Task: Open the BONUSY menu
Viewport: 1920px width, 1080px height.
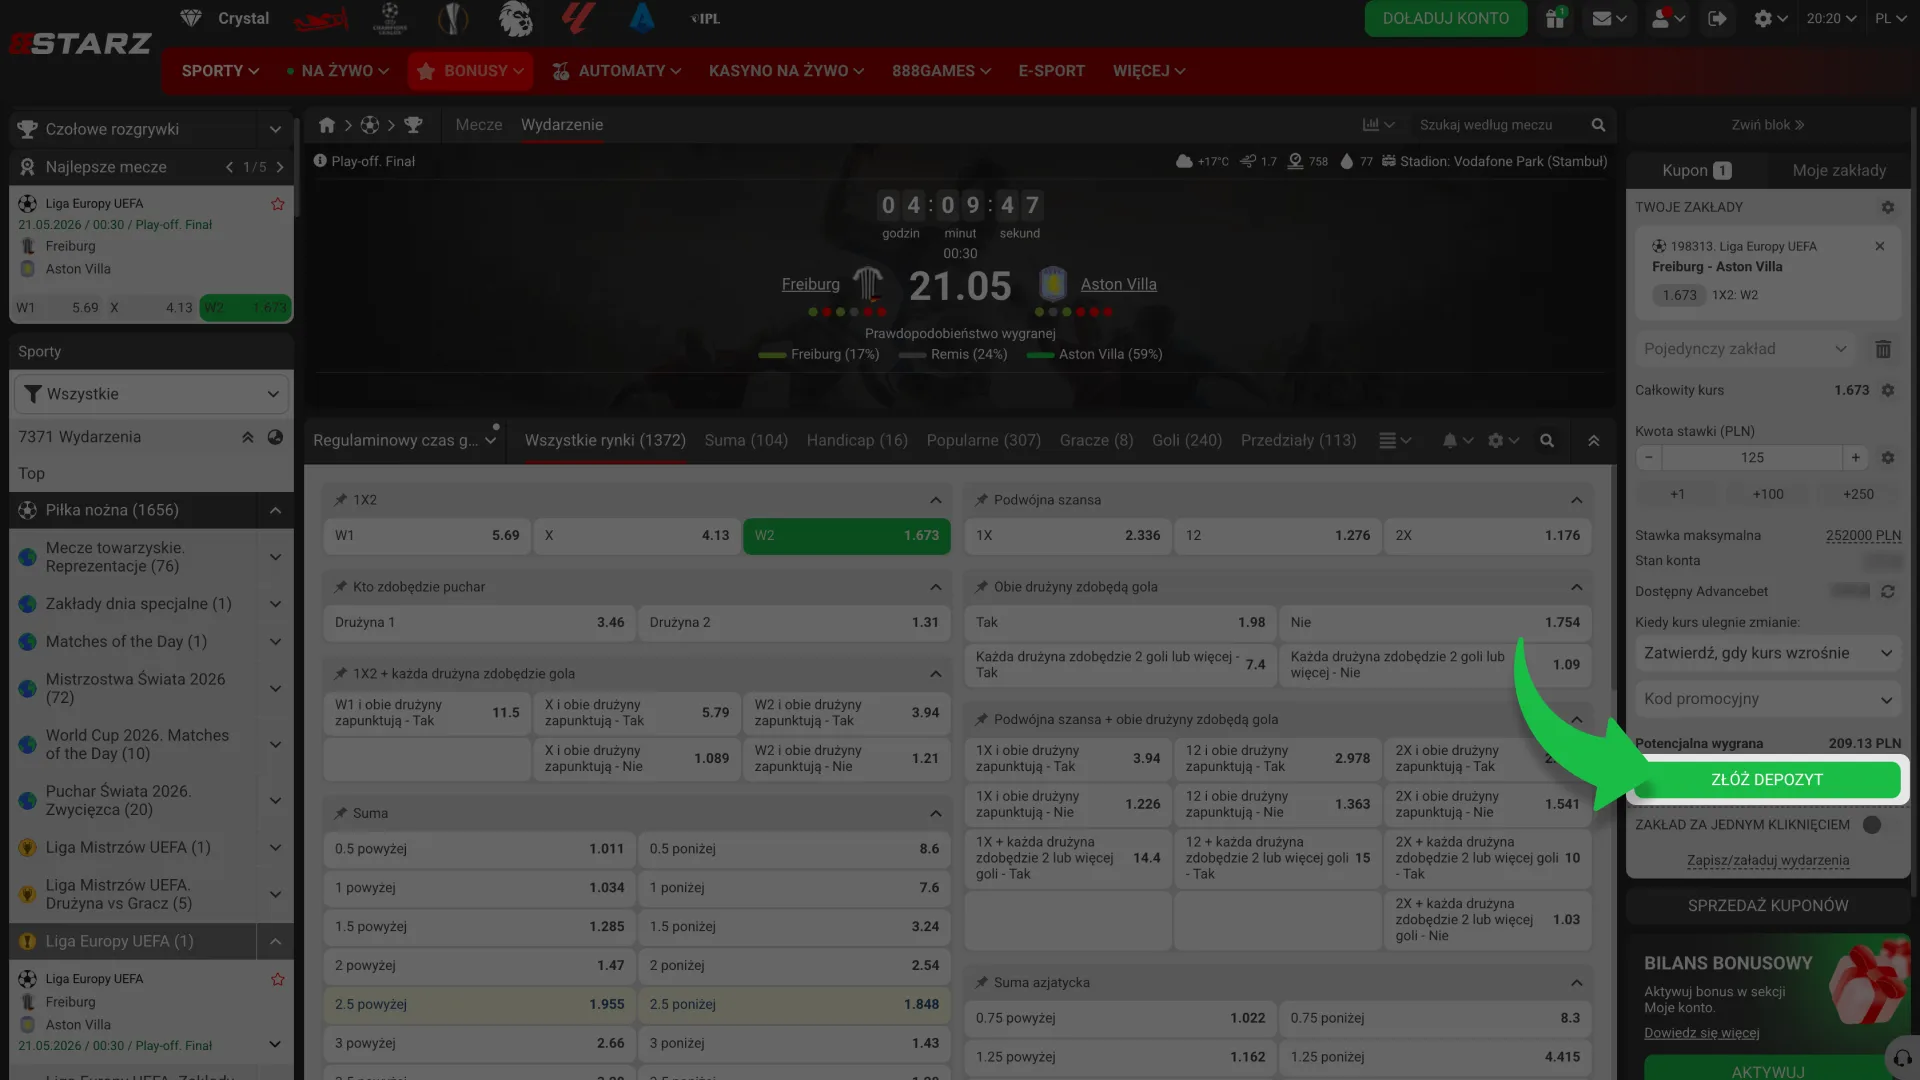Action: coord(470,71)
